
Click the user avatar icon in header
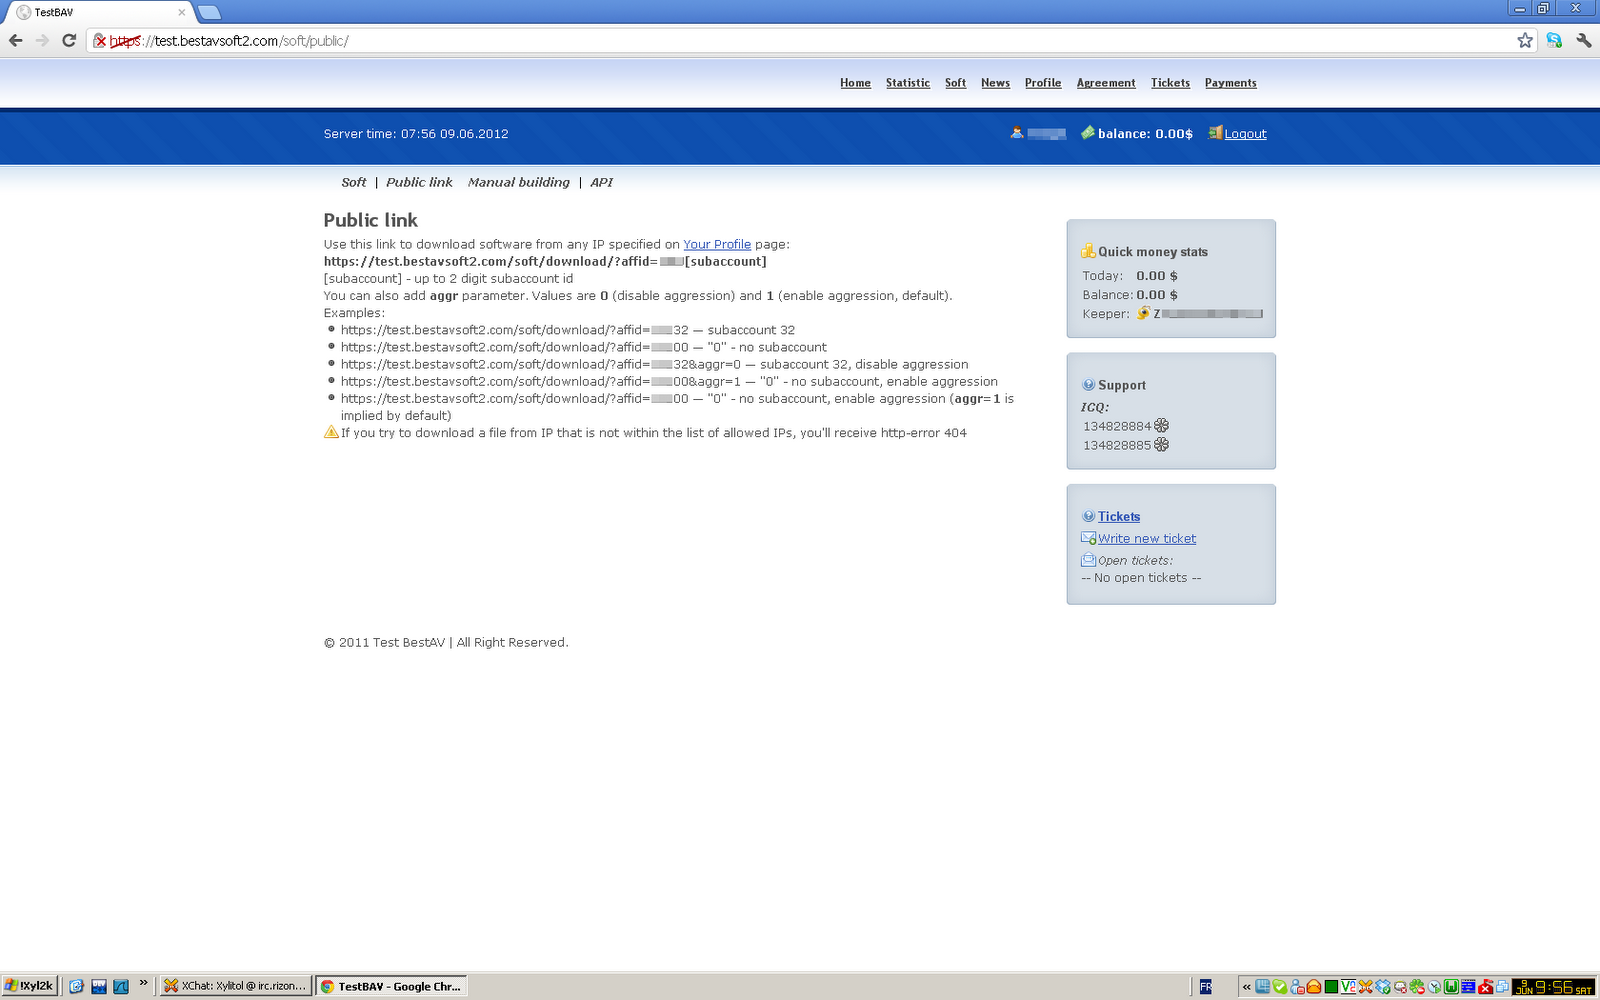(x=1017, y=132)
